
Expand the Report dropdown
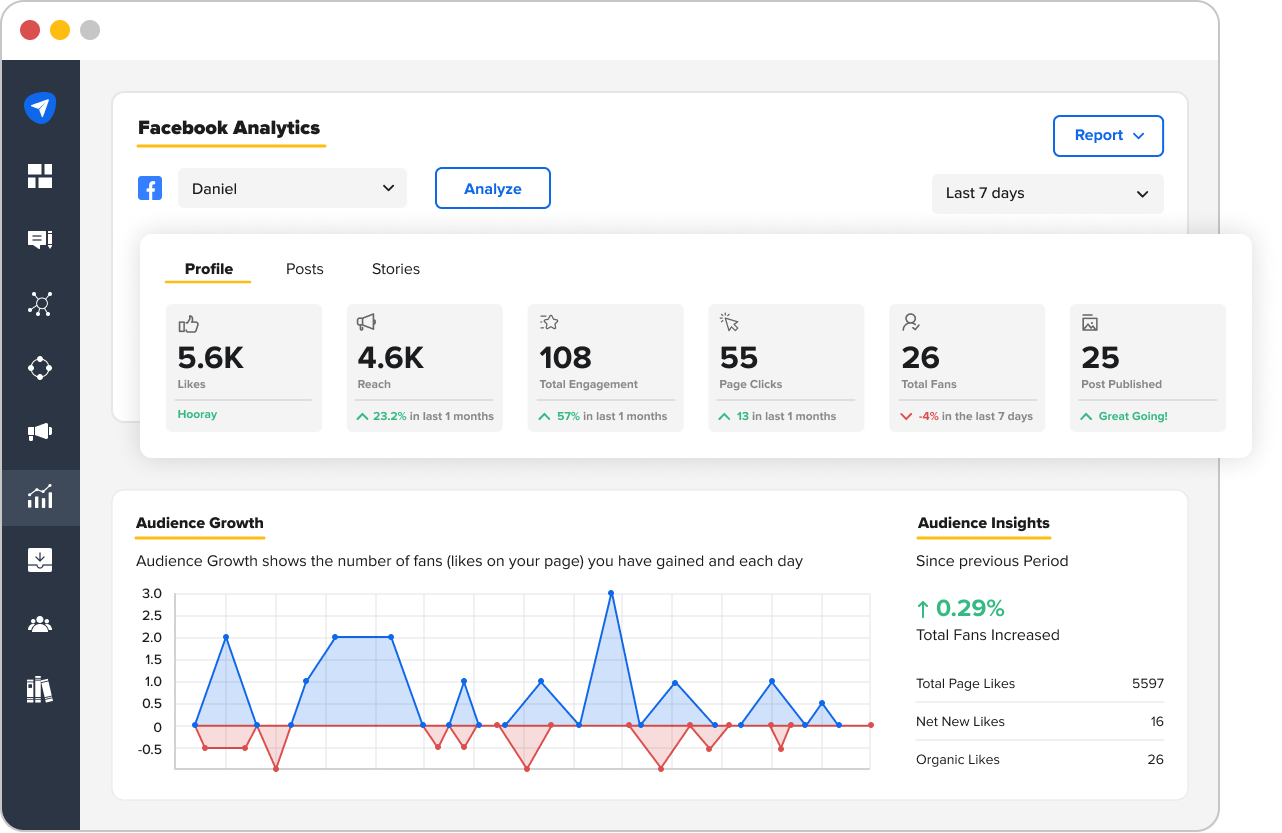(x=1108, y=136)
